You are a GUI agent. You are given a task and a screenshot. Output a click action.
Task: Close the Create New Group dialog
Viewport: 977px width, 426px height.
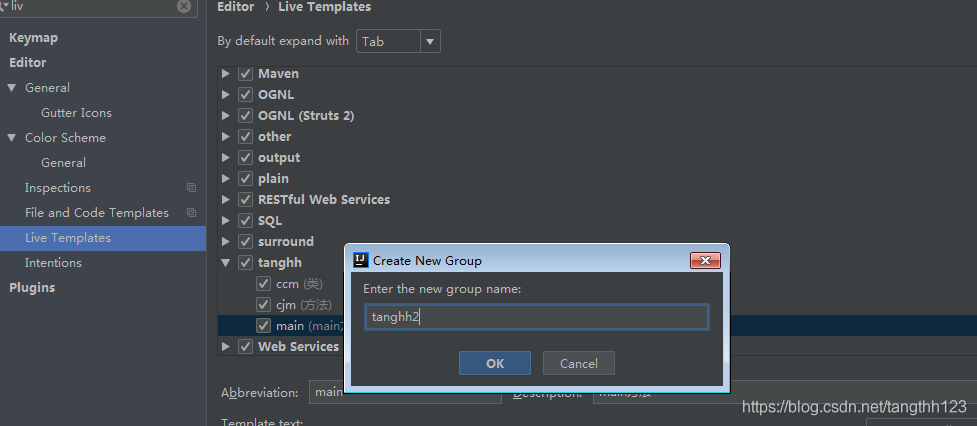click(706, 261)
